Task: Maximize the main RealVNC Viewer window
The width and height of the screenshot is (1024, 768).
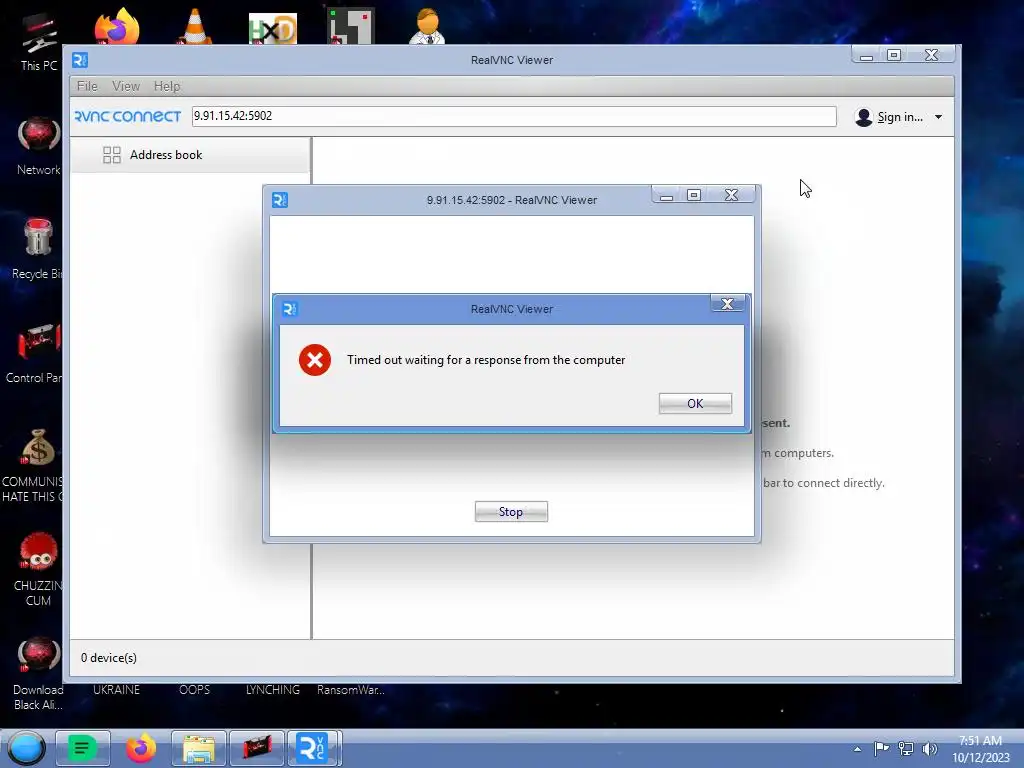Action: pyautogui.click(x=894, y=56)
